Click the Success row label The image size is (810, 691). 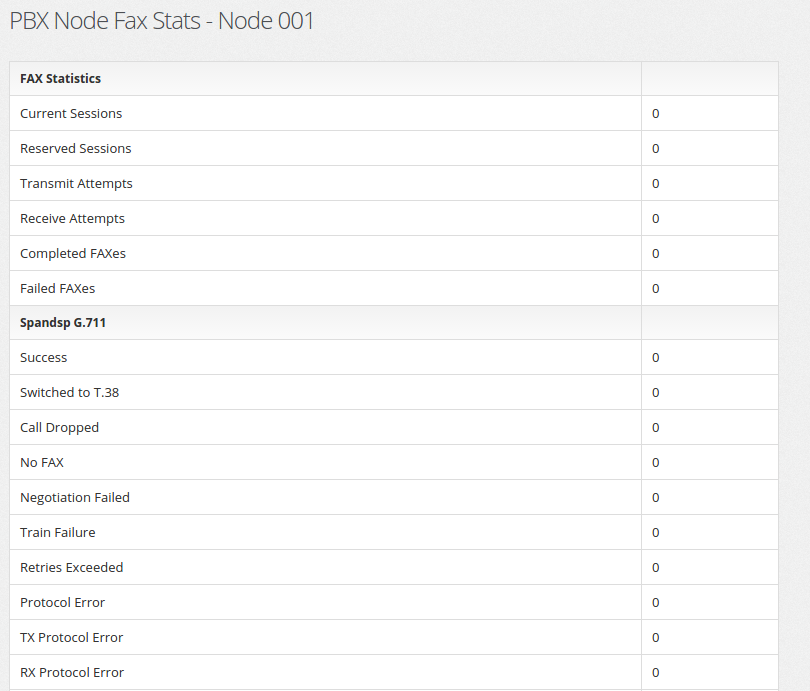tap(43, 358)
